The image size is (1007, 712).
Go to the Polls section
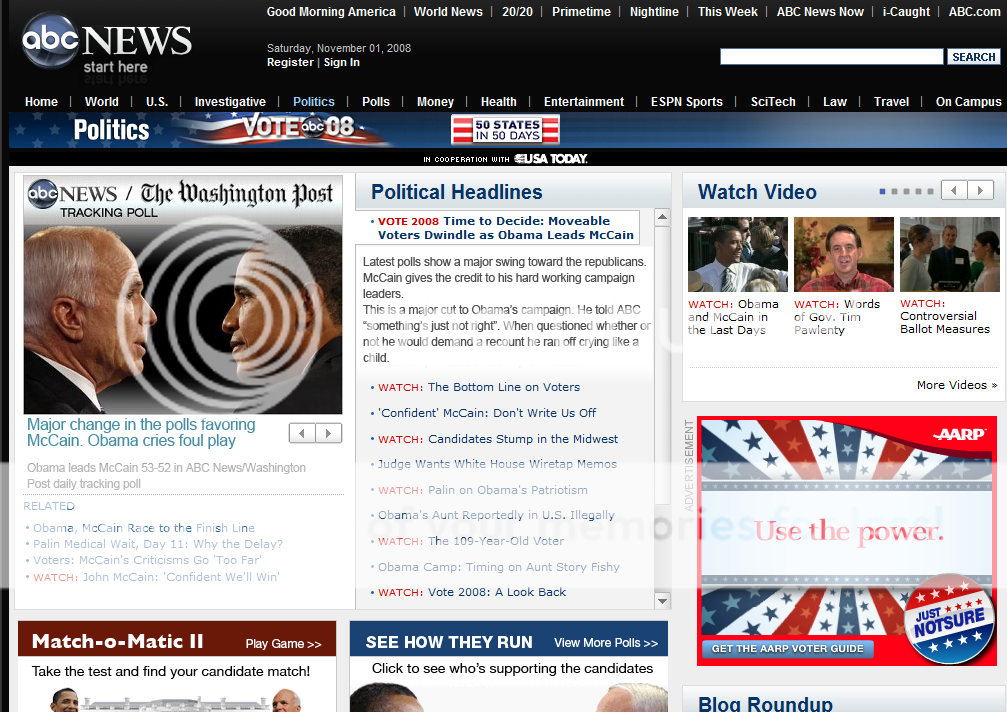pyautogui.click(x=376, y=101)
